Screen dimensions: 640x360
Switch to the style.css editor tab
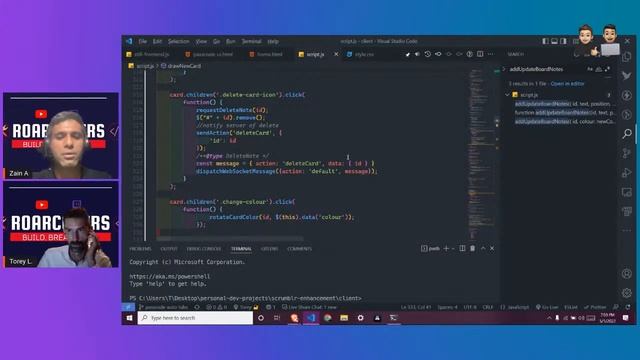pos(364,54)
